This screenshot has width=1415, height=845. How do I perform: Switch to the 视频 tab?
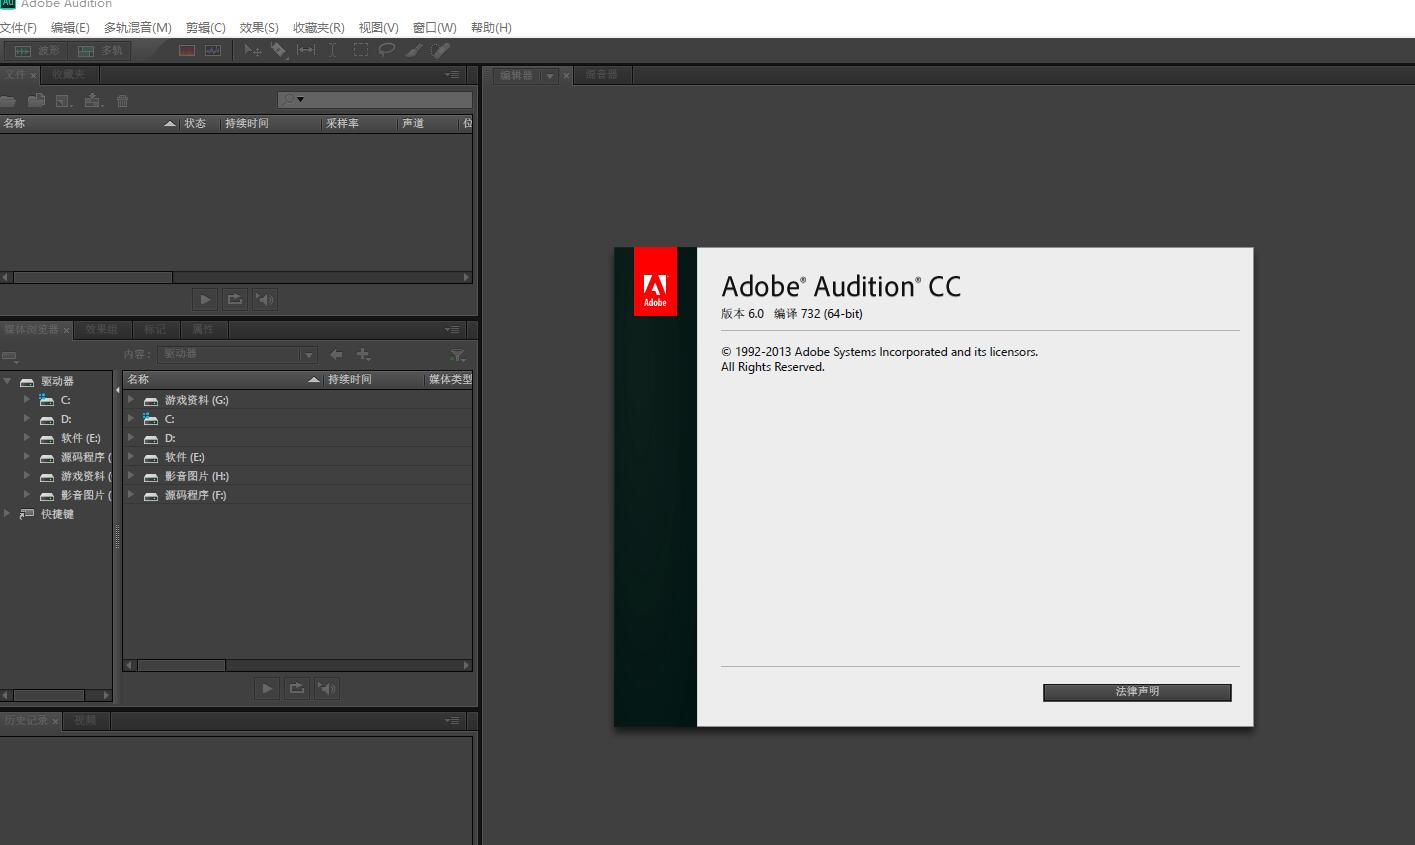(x=85, y=720)
